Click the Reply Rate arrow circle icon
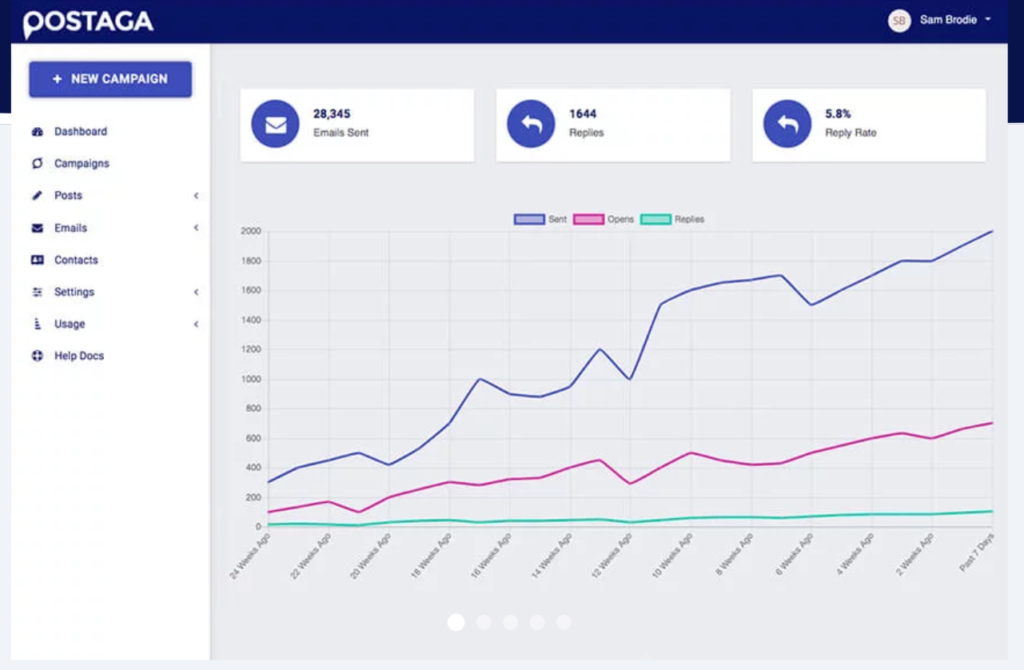Viewport: 1024px width, 670px height. (788, 123)
